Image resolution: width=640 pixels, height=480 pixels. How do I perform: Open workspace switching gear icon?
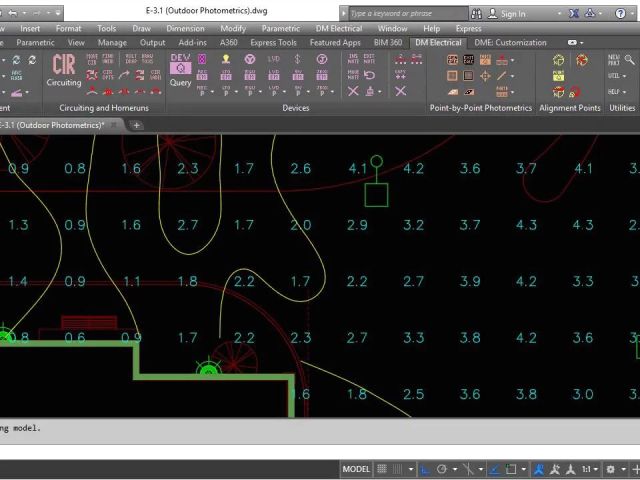[610, 469]
